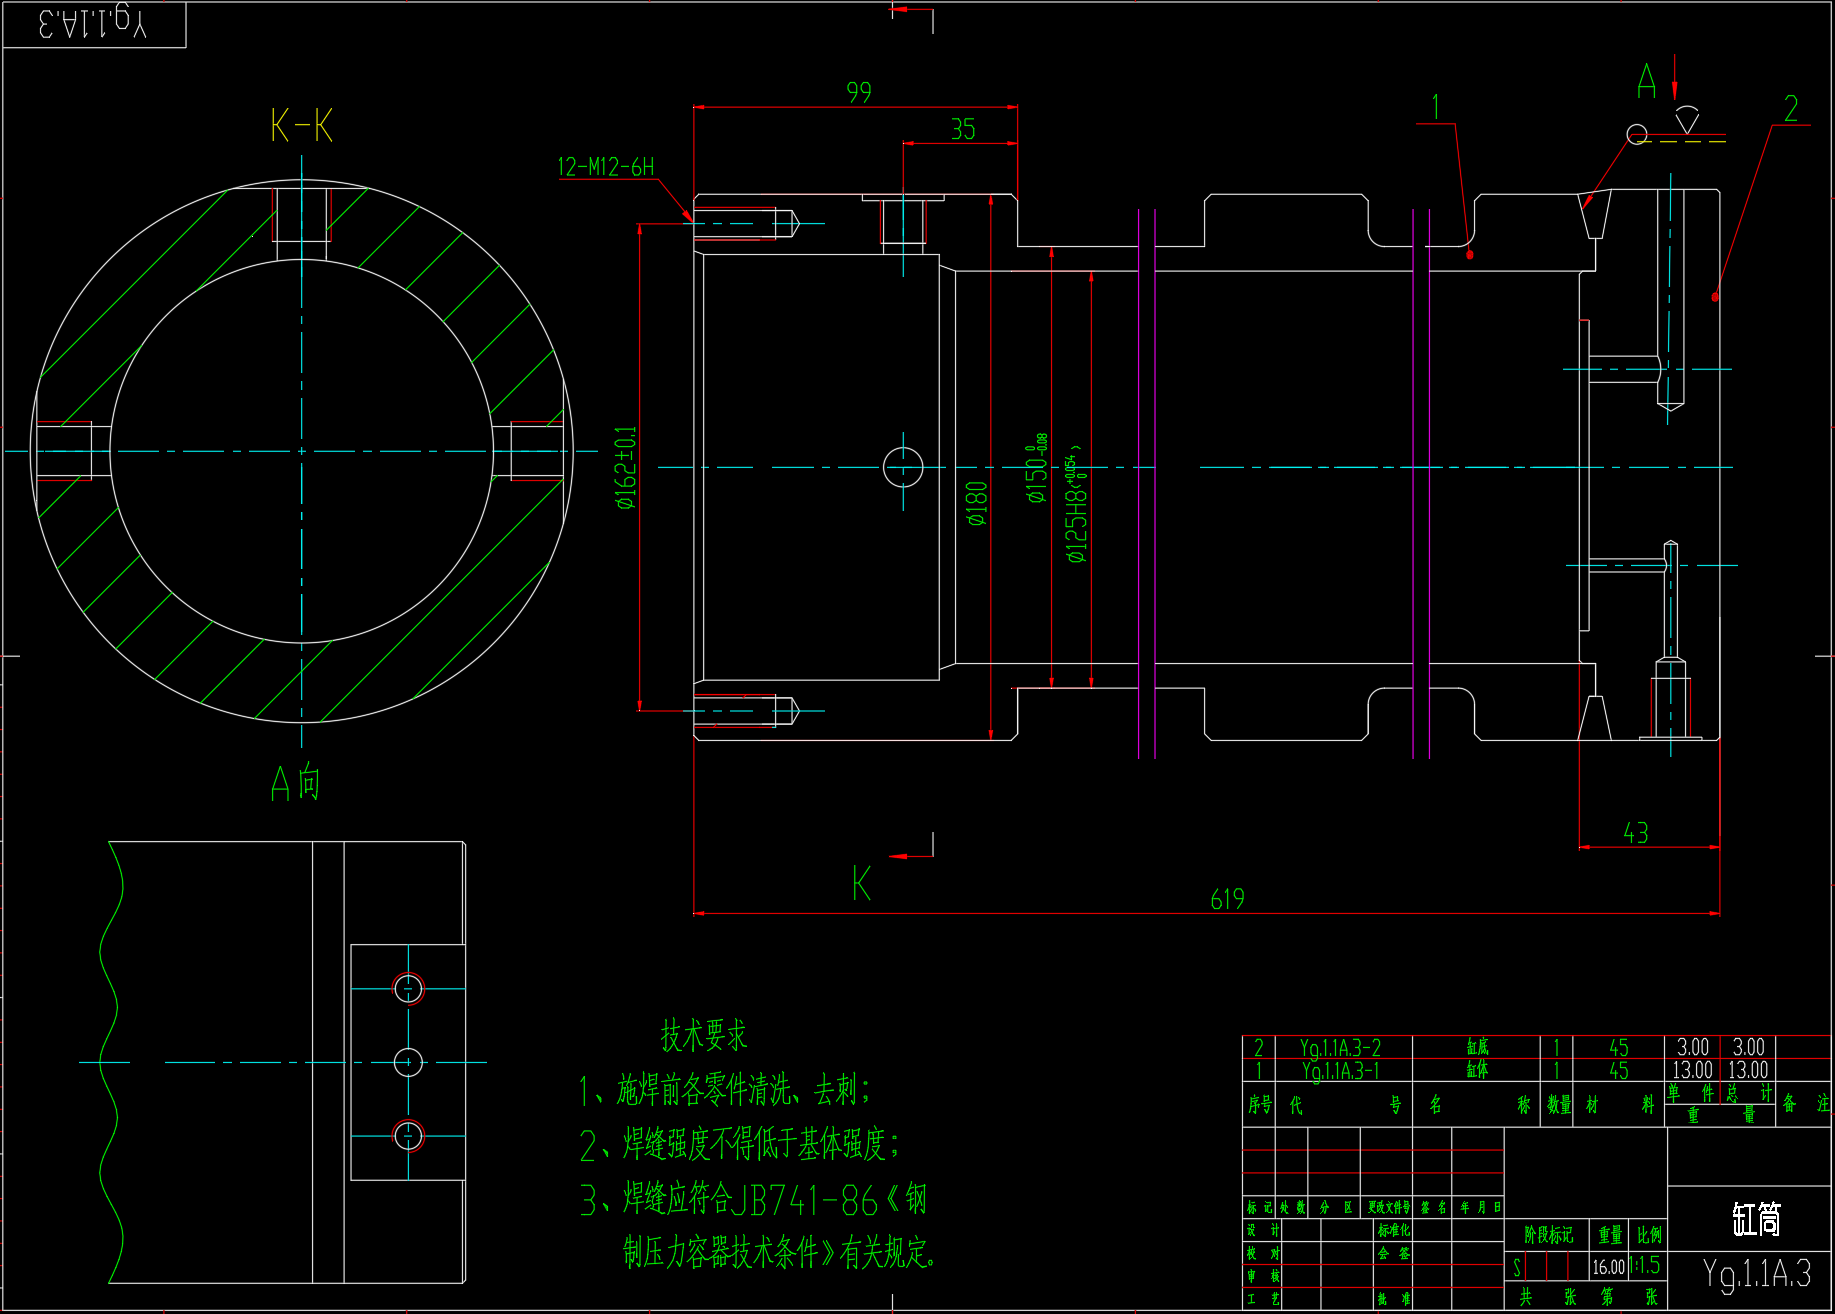Select the 43 dimension at bottom right
Viewport: 1835px width, 1314px height.
1635,834
